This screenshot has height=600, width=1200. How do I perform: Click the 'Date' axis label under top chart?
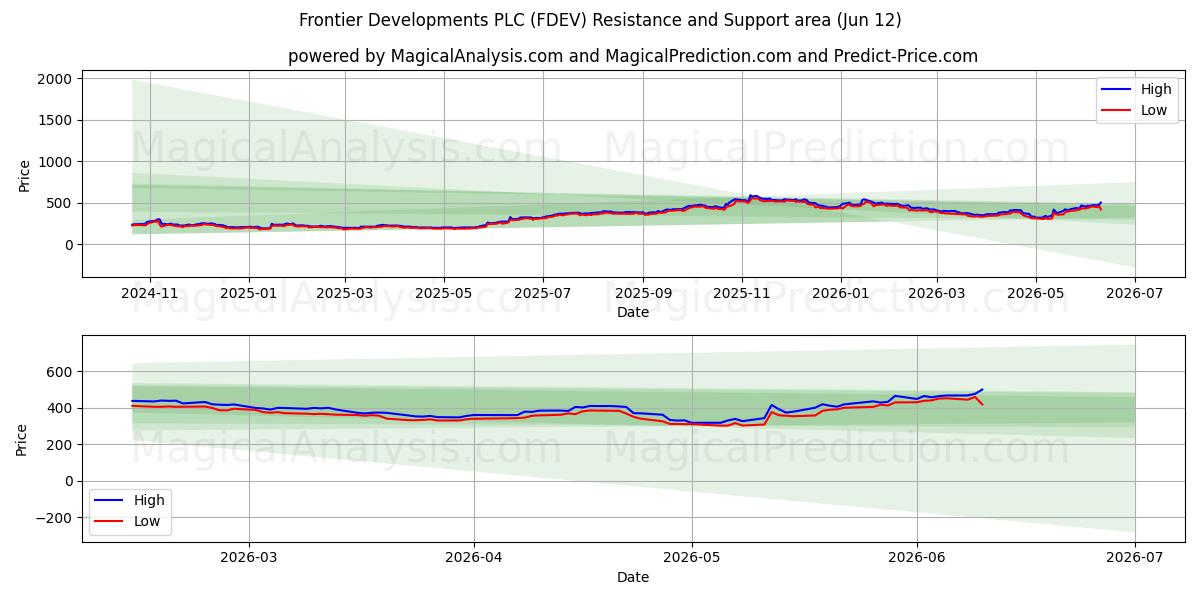tap(633, 312)
